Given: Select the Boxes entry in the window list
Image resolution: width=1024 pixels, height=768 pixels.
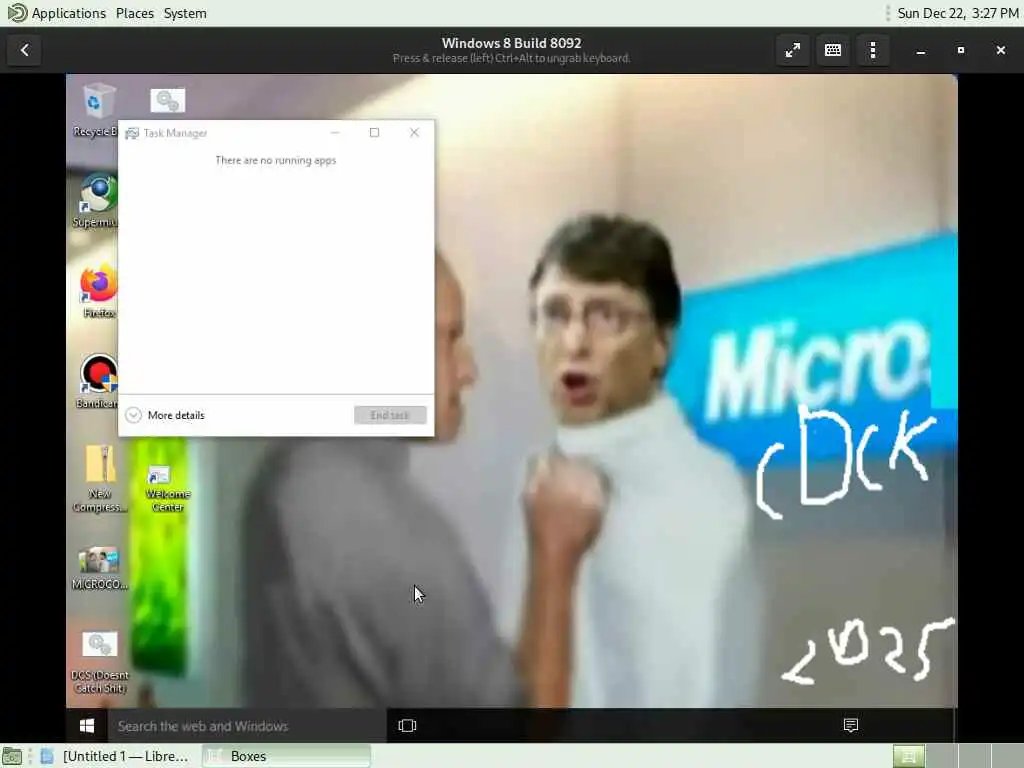Looking at the screenshot, I should (x=286, y=756).
